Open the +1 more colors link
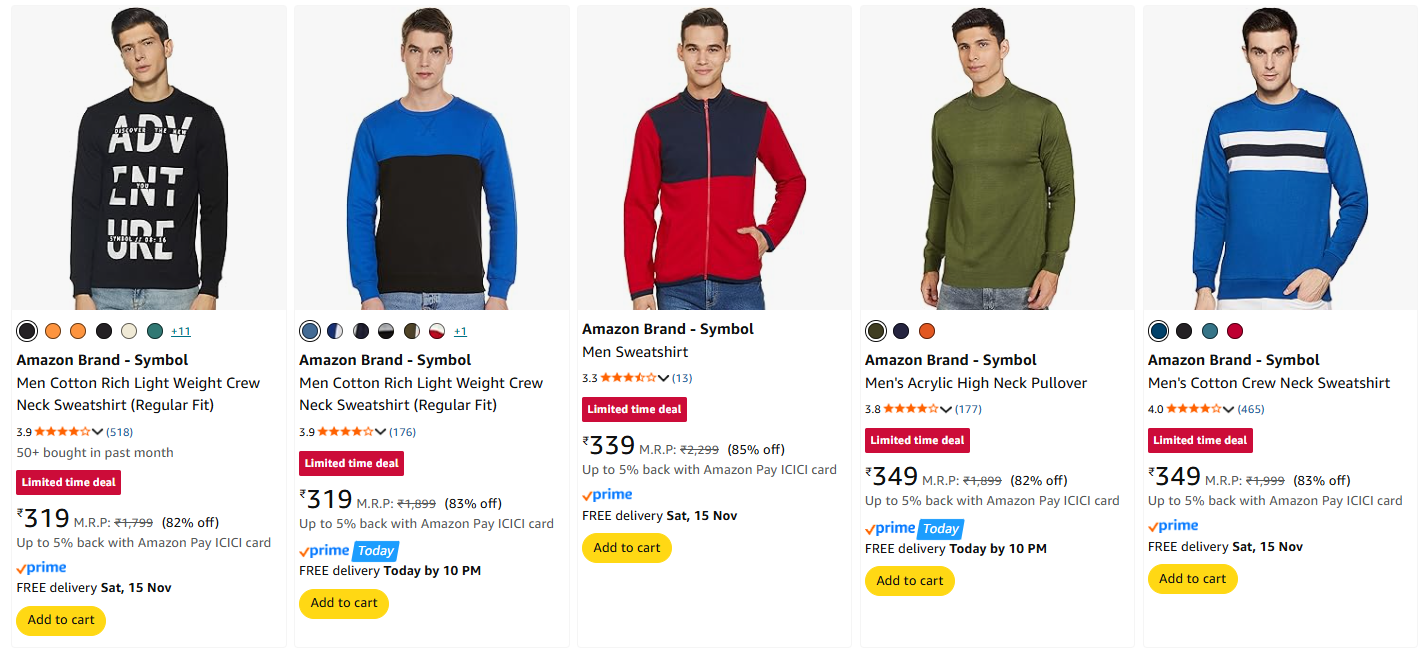Image resolution: width=1419 pixels, height=651 pixels. pos(460,331)
